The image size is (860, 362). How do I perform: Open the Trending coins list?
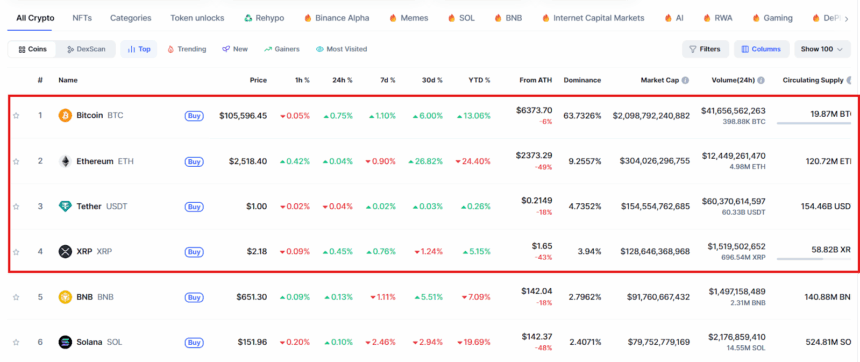point(186,49)
